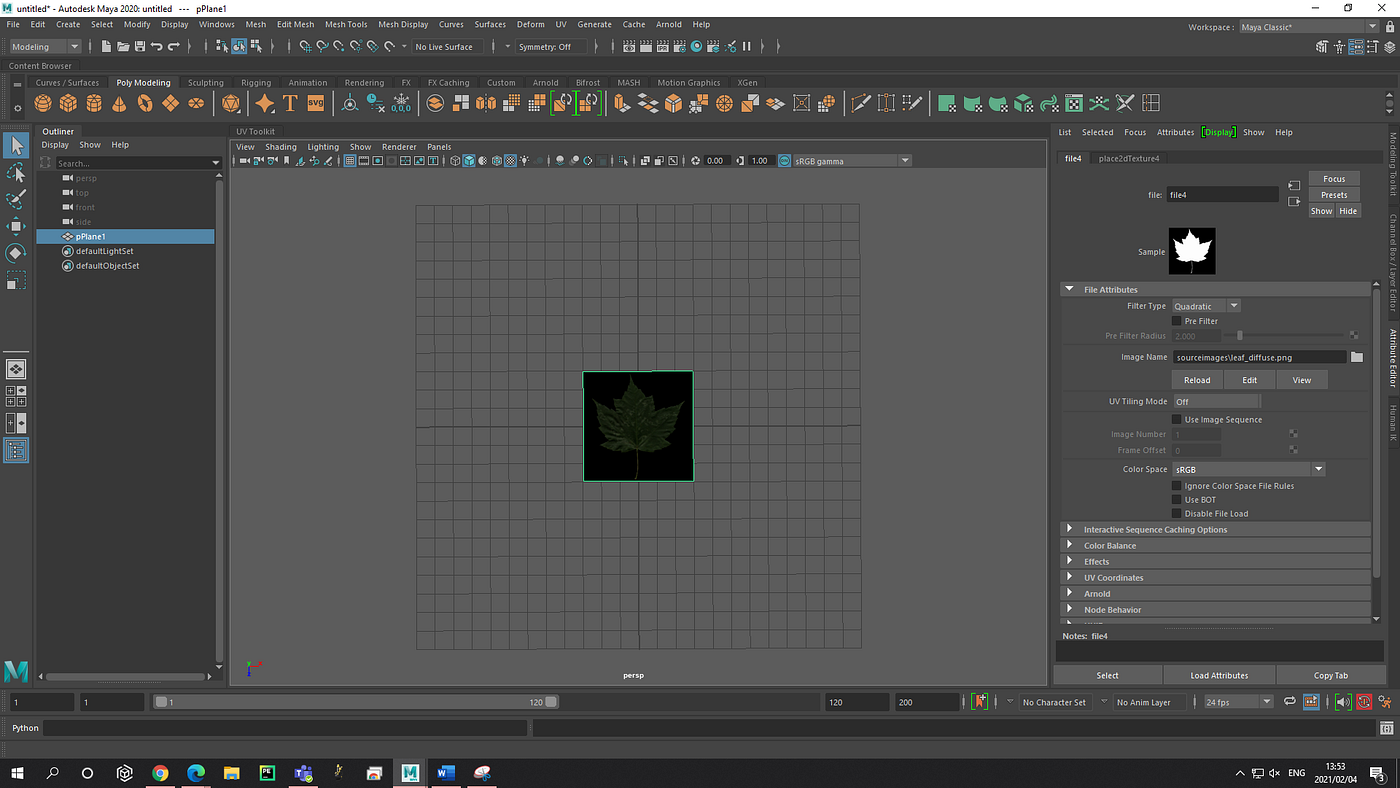Create a polygon sphere from the shelf
Image resolution: width=1400 pixels, height=788 pixels.
pyautogui.click(x=43, y=103)
